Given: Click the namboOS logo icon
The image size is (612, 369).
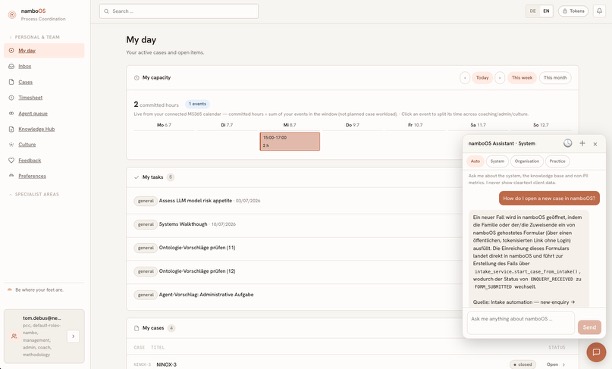Looking at the screenshot, I should (12, 15).
